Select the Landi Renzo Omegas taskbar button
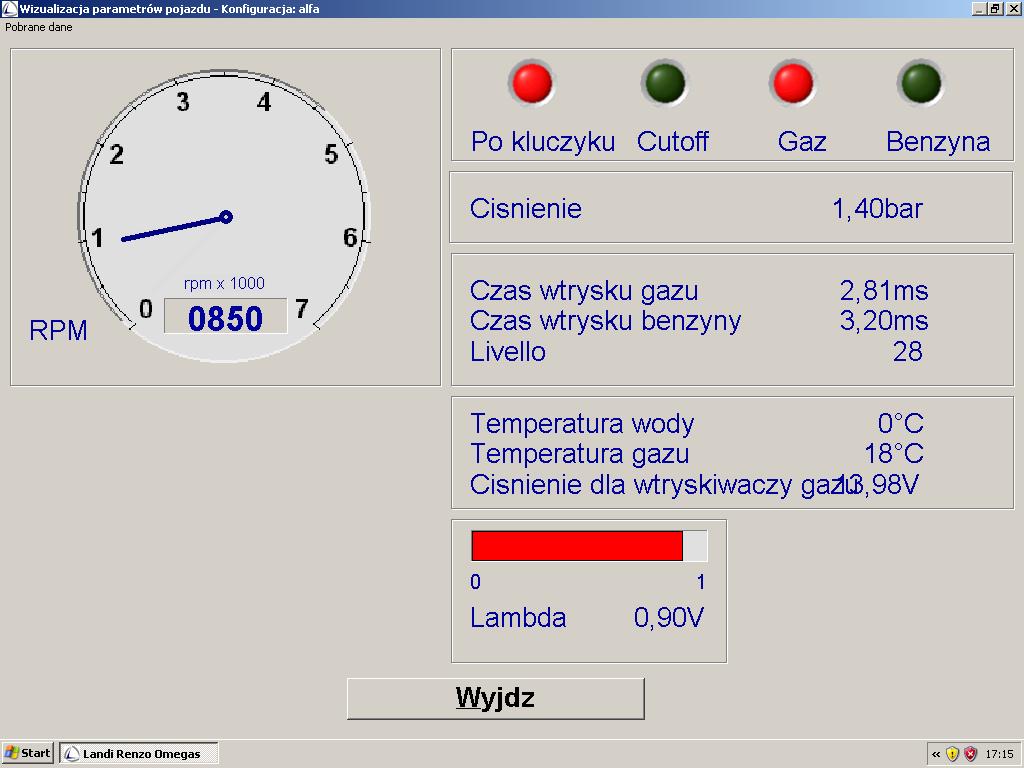This screenshot has width=1024, height=768. tap(139, 753)
